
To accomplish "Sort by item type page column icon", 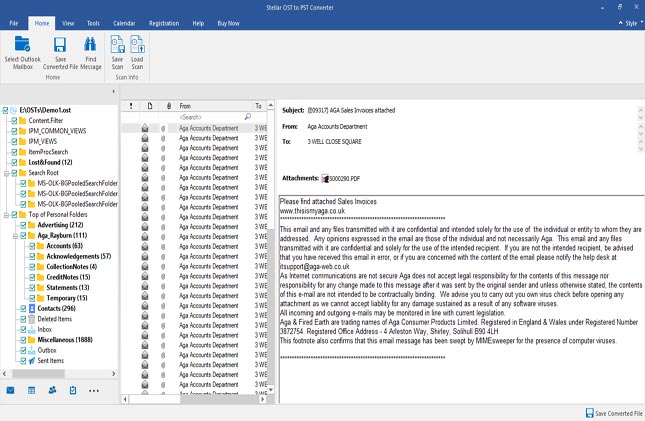I will (x=150, y=106).
